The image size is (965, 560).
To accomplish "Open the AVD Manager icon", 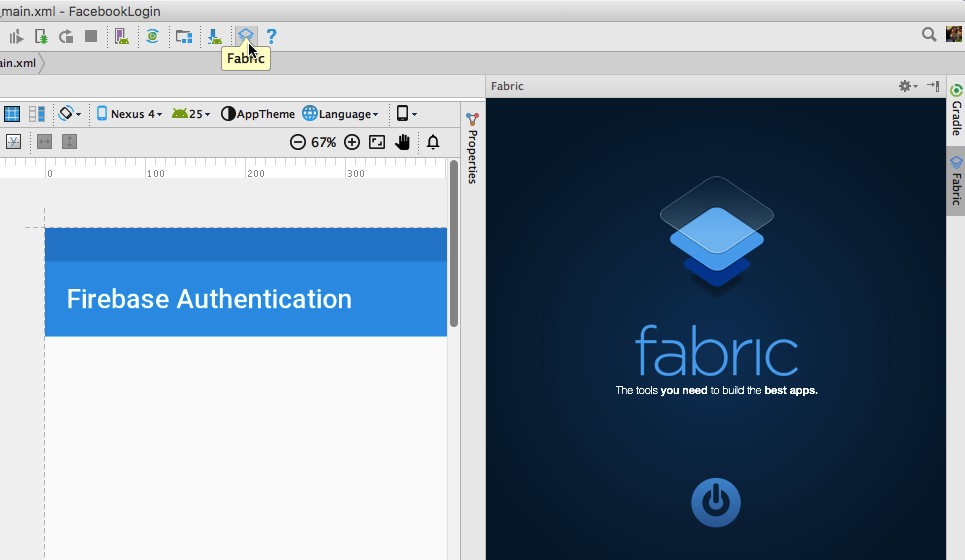I will 121,36.
